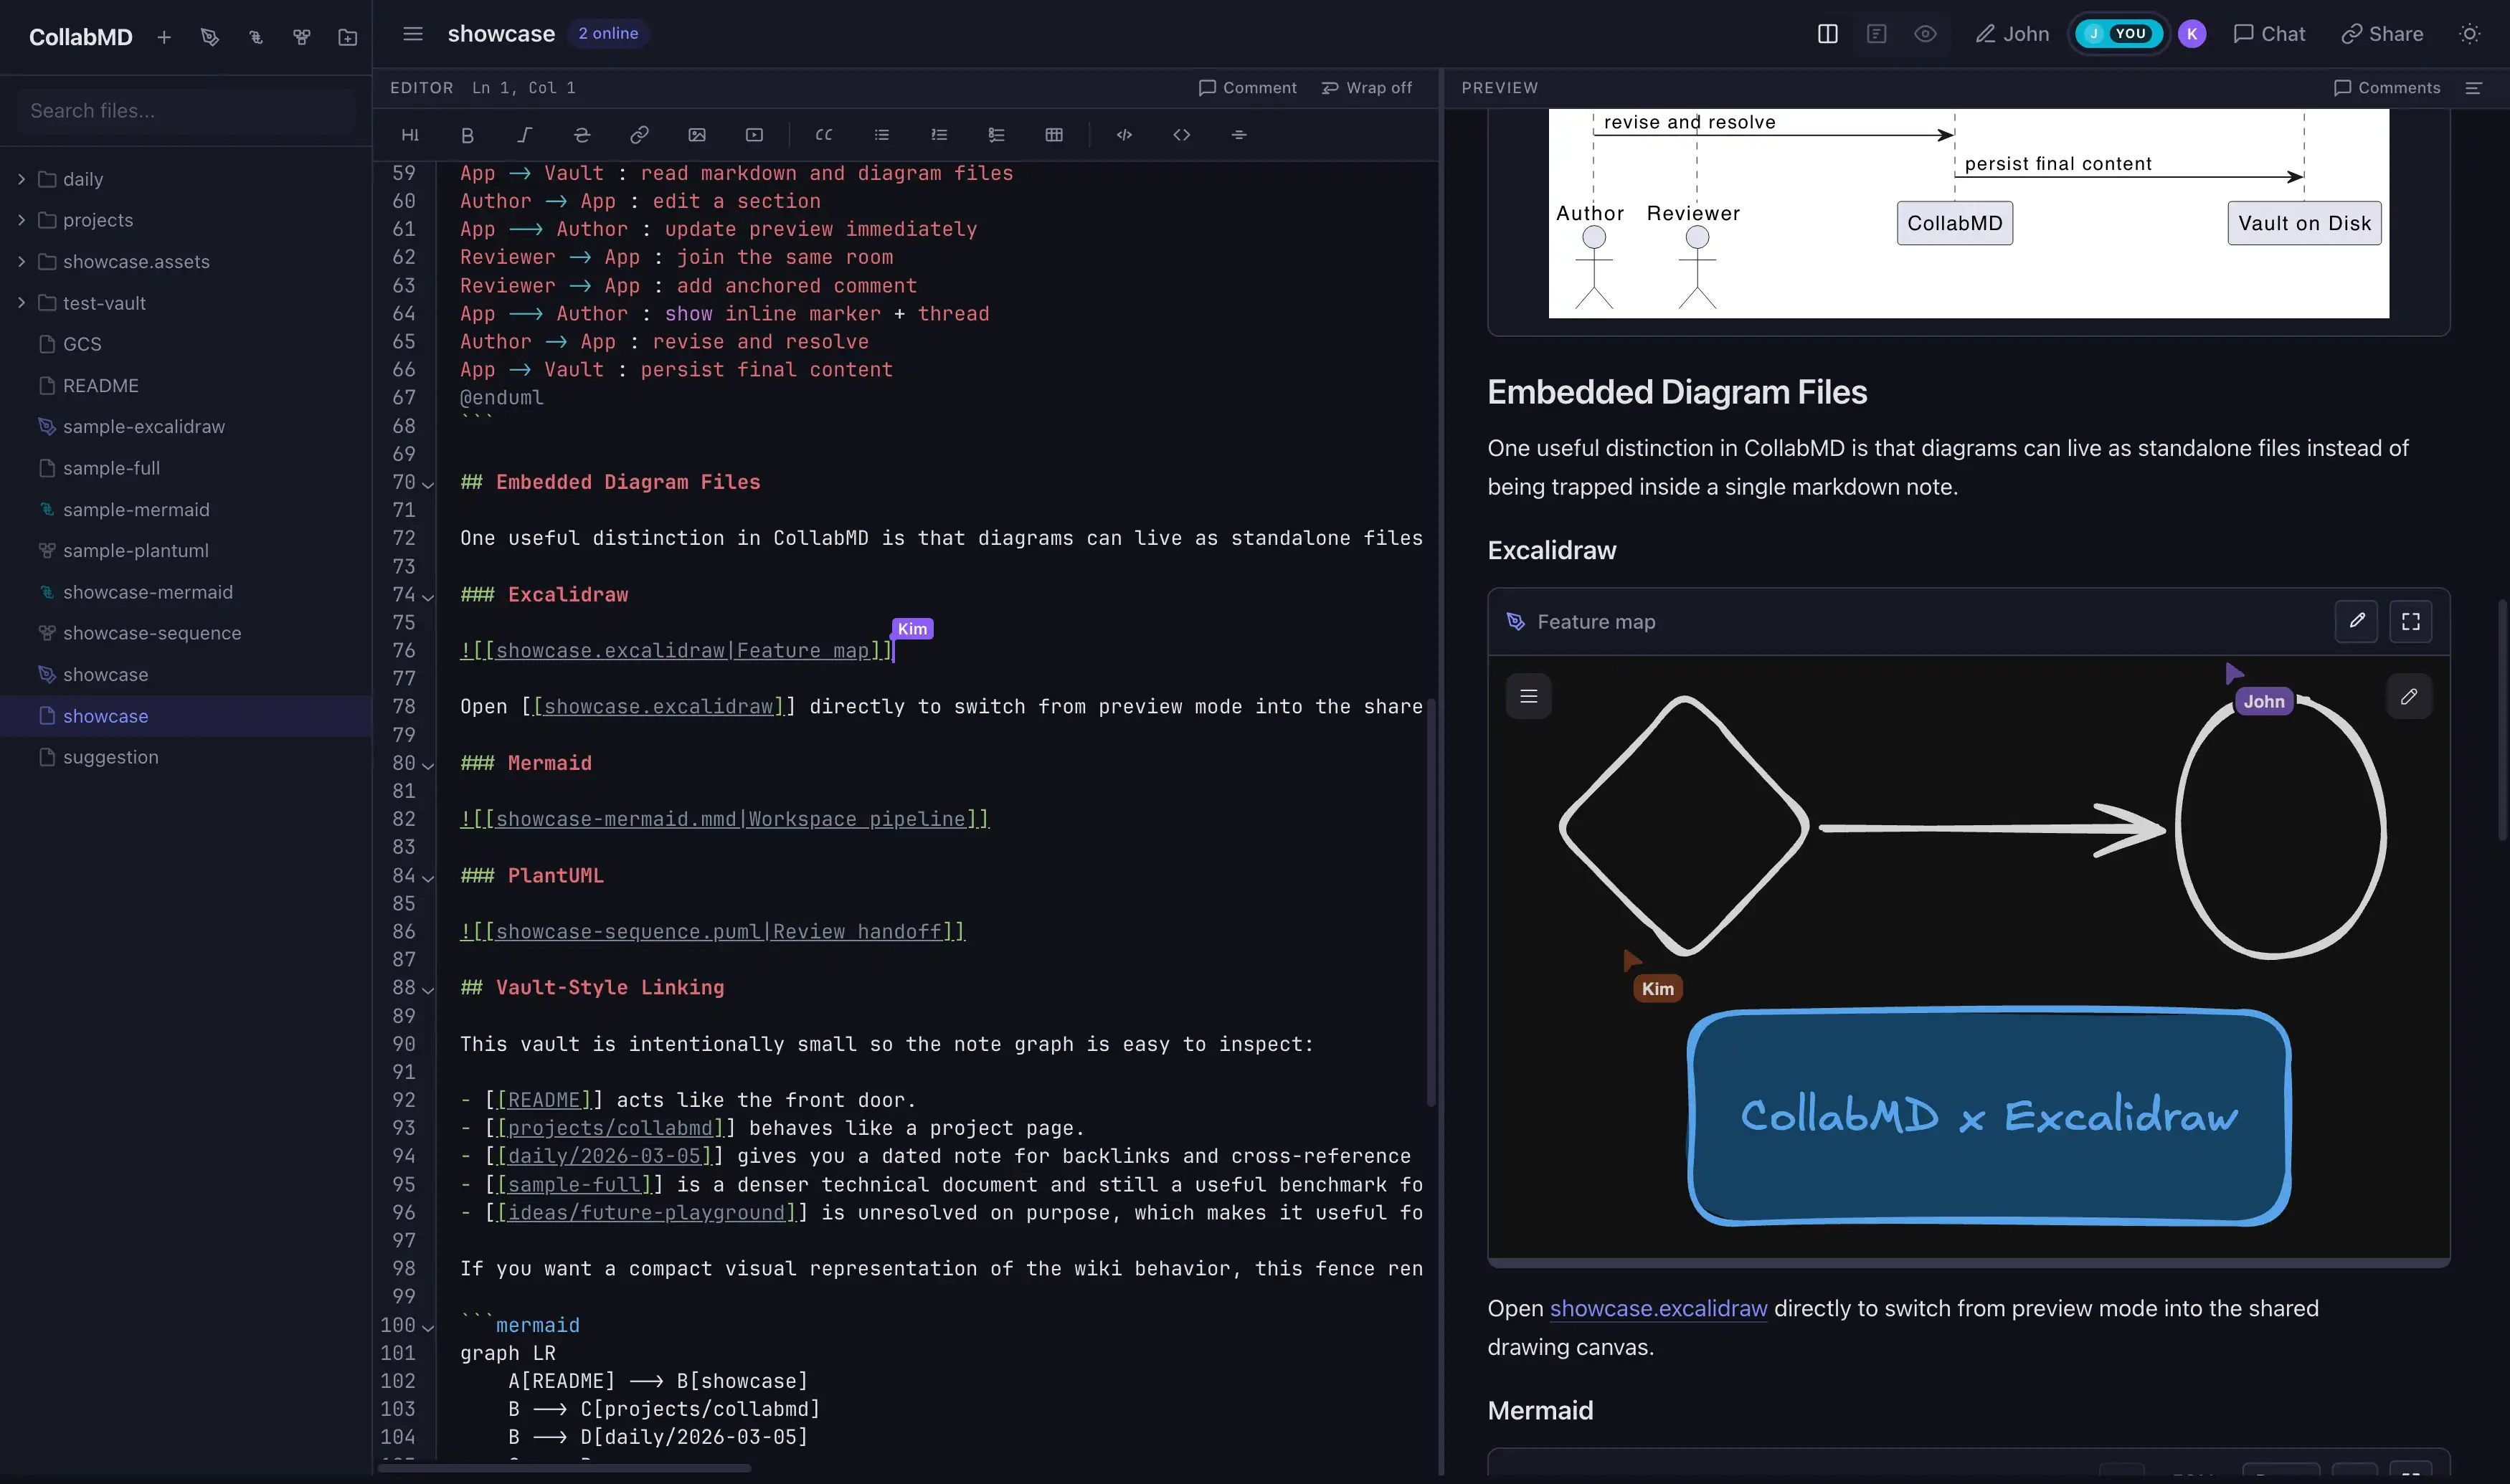
Task: Apply bold formatting in the editor toolbar
Action: point(467,135)
